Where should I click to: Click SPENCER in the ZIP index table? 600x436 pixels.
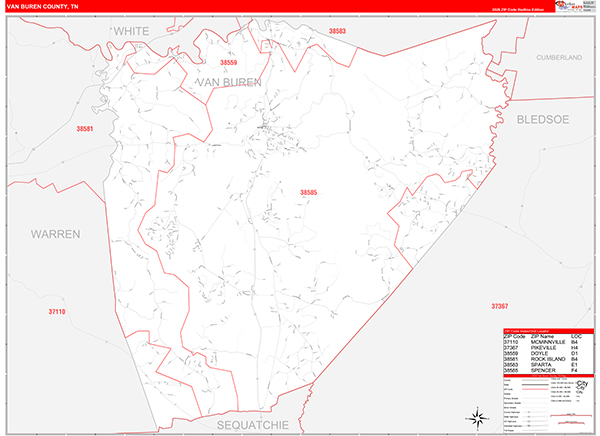point(543,371)
